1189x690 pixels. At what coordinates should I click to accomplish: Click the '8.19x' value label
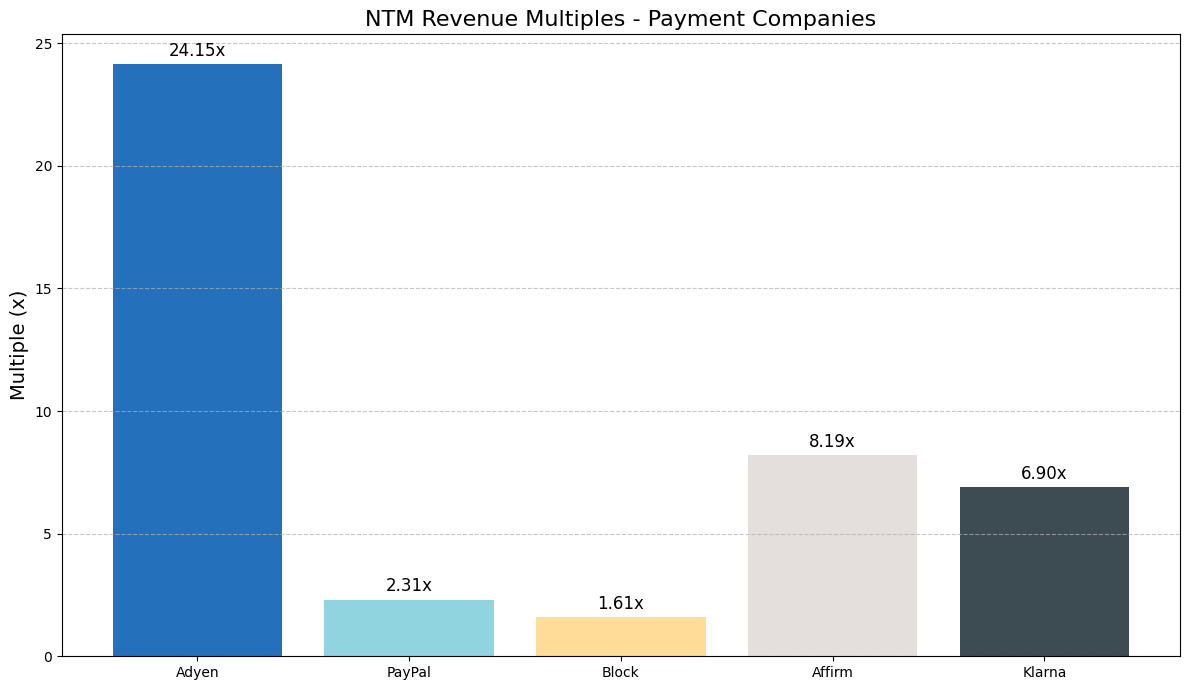pyautogui.click(x=832, y=441)
